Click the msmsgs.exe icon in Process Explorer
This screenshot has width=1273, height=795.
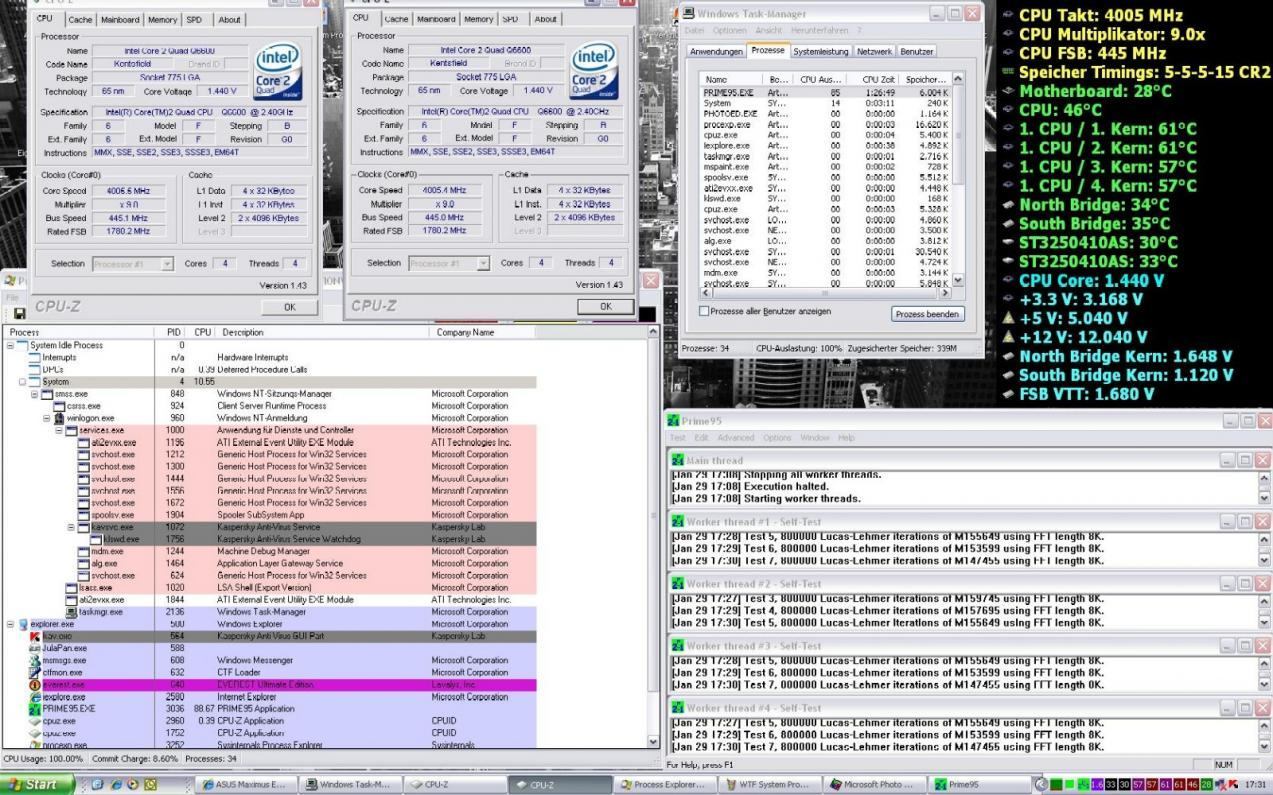click(36, 661)
